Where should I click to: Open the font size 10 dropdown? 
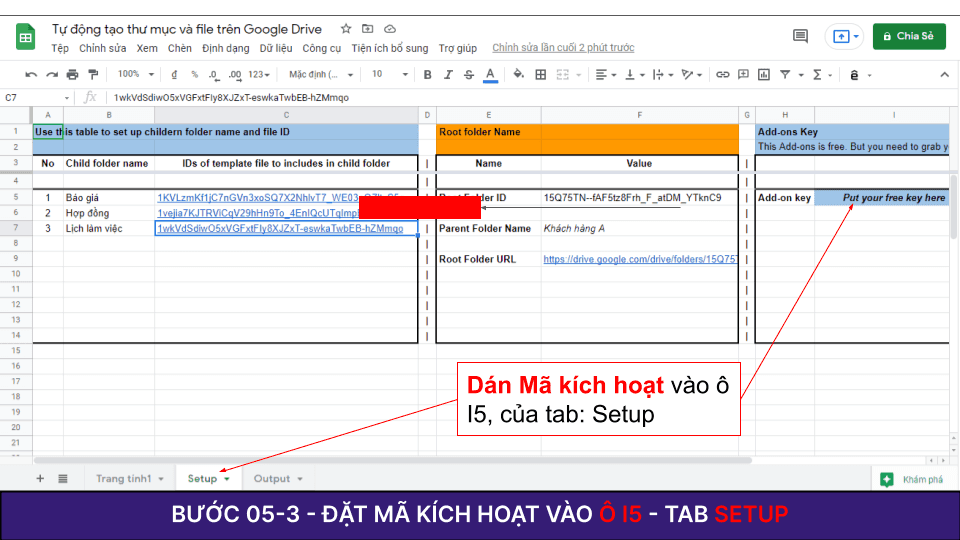(387, 74)
